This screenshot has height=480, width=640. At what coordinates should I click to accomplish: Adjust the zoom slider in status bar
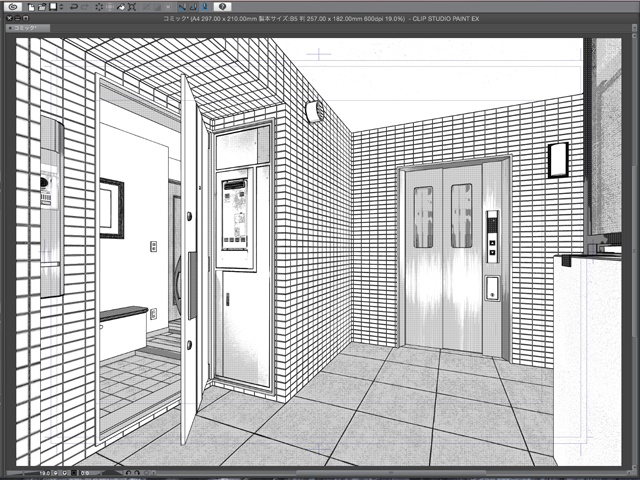(23, 473)
